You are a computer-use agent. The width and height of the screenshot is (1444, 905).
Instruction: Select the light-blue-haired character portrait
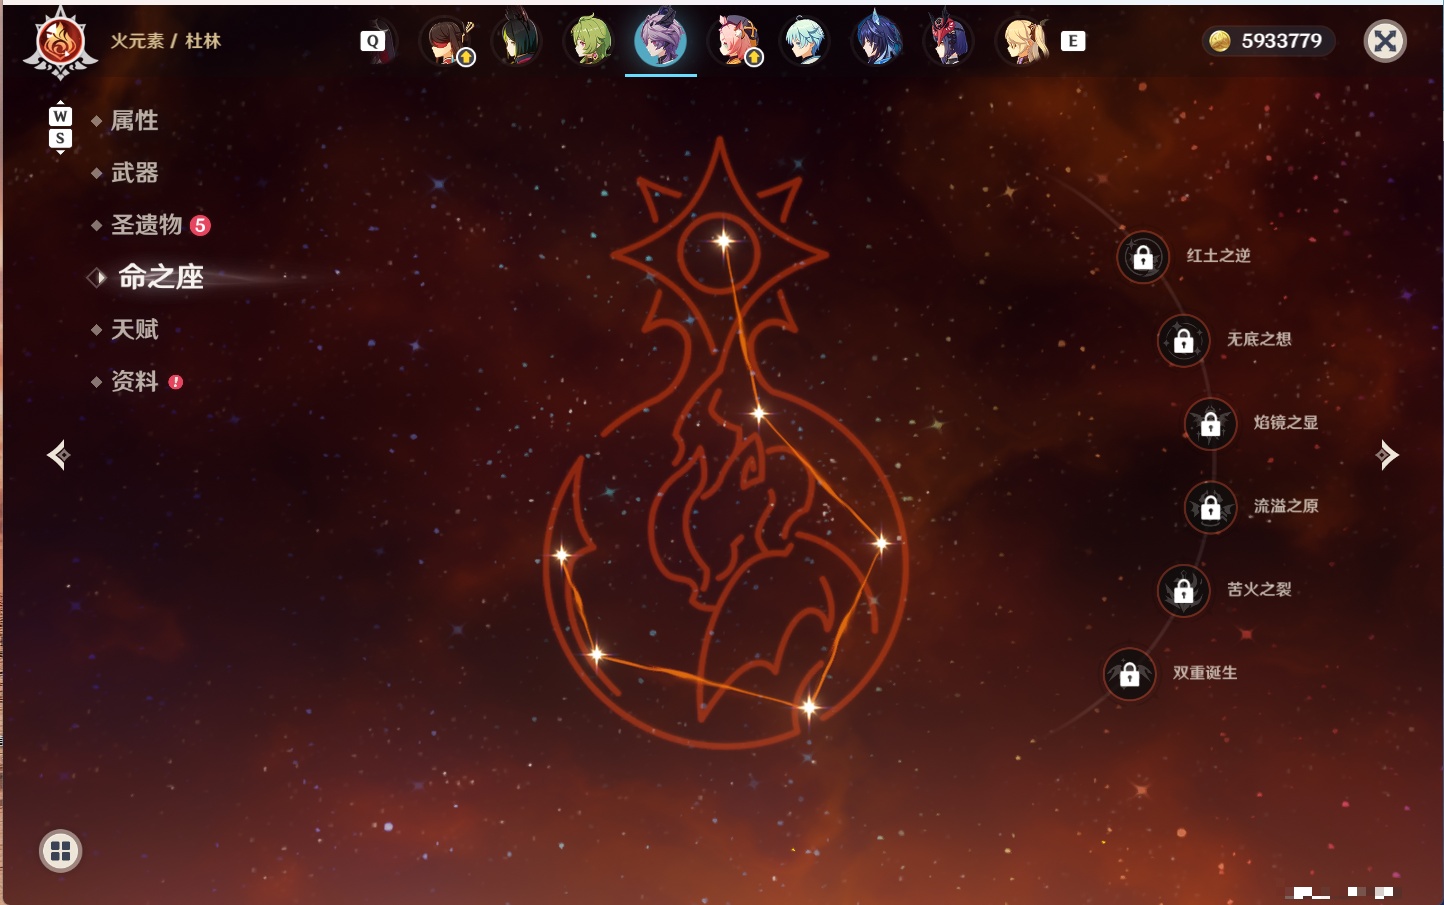click(805, 41)
